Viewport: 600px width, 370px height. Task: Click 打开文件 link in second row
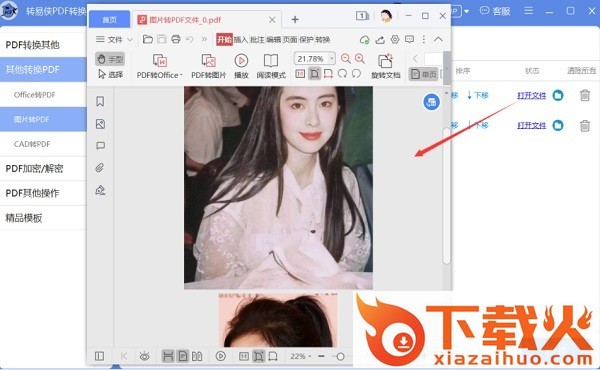[532, 125]
